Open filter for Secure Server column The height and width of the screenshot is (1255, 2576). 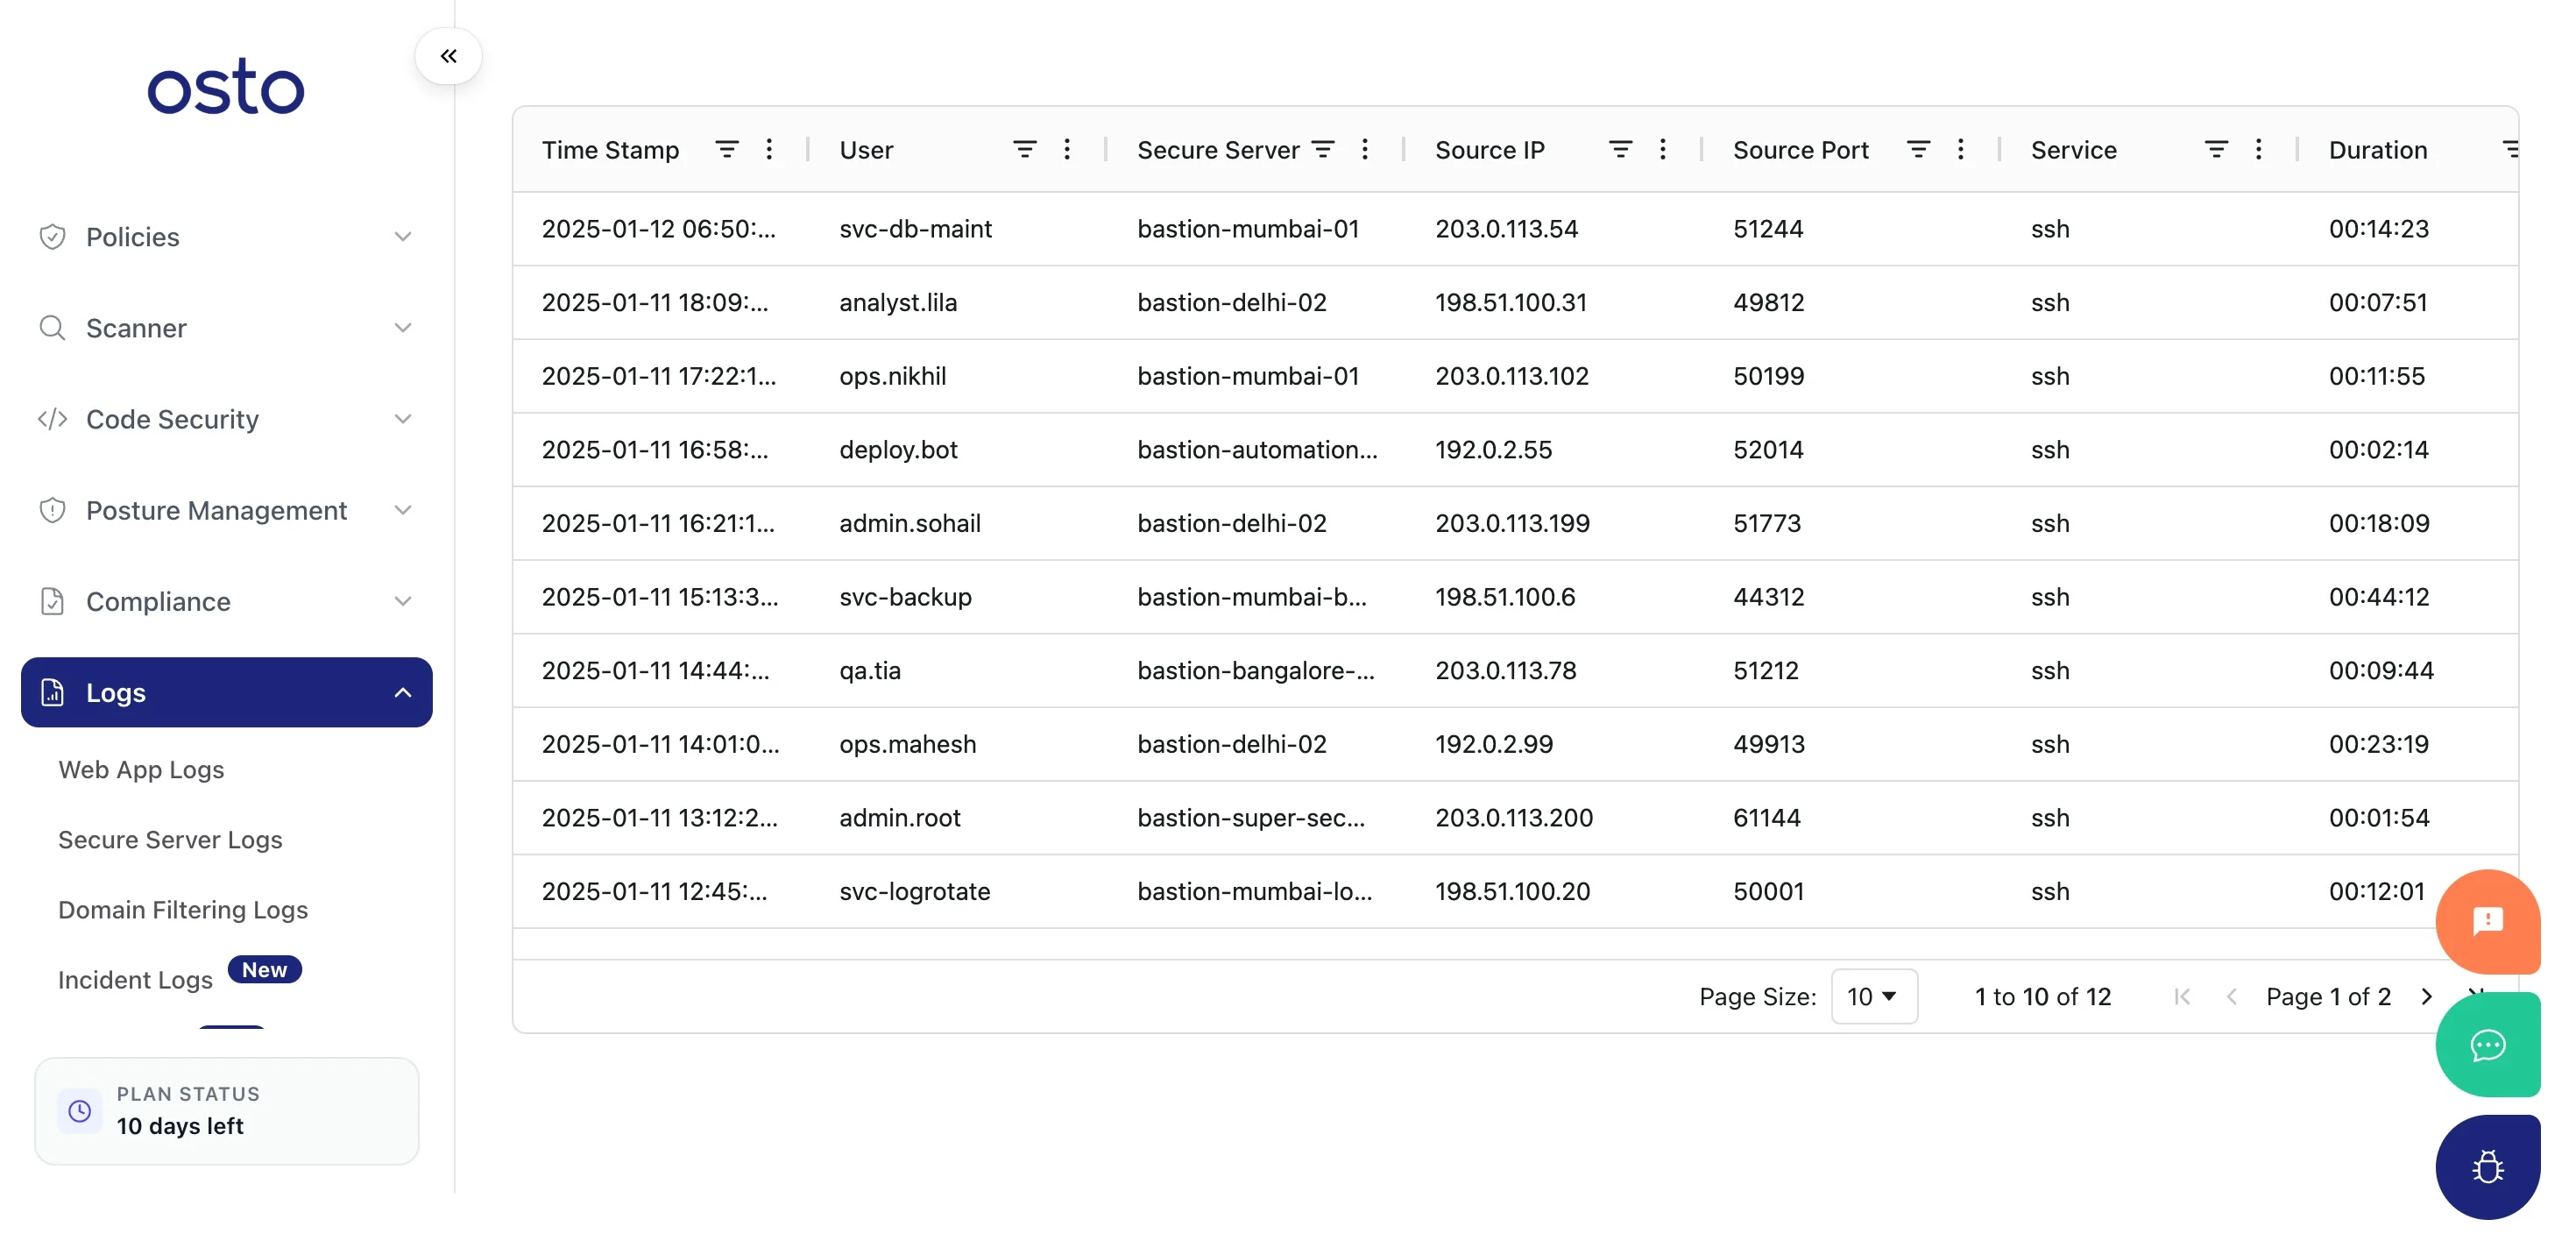tap(1323, 149)
